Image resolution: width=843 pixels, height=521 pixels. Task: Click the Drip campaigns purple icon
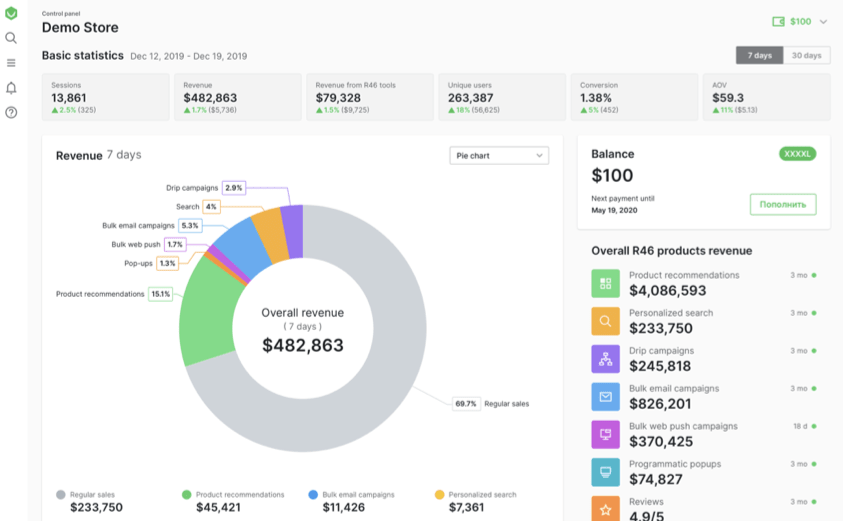605,359
